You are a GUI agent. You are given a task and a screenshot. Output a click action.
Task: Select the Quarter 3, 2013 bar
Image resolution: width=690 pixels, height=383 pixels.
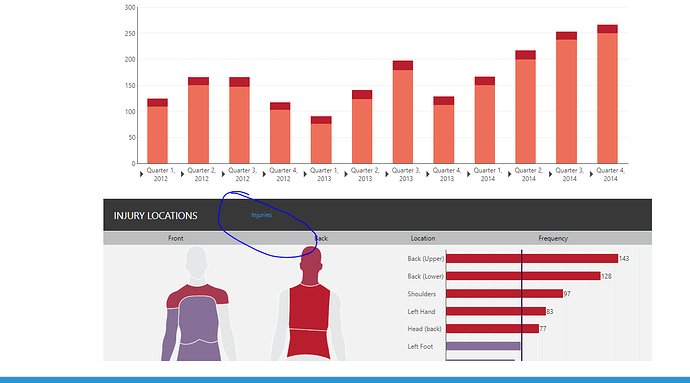tap(403, 112)
